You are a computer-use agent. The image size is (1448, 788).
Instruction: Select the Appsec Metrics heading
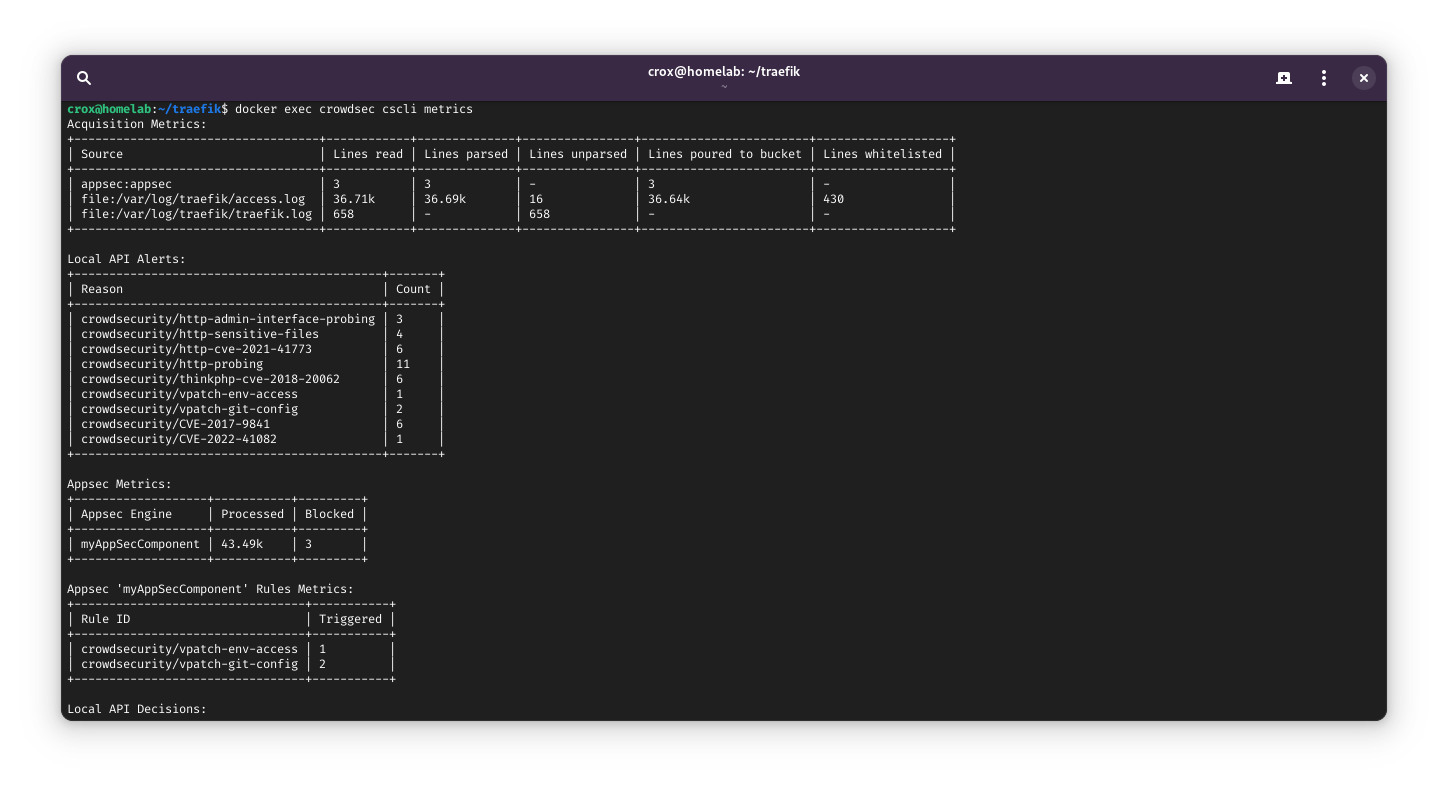tap(119, 484)
